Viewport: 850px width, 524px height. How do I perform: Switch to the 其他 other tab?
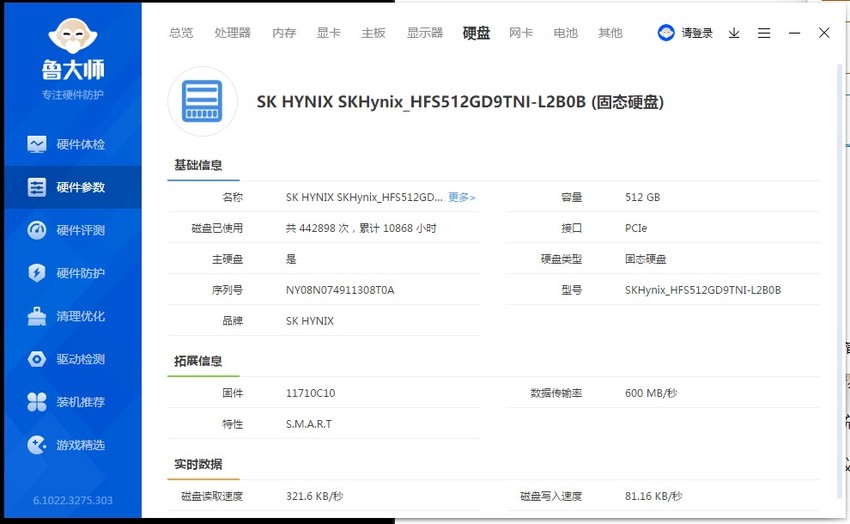[610, 33]
